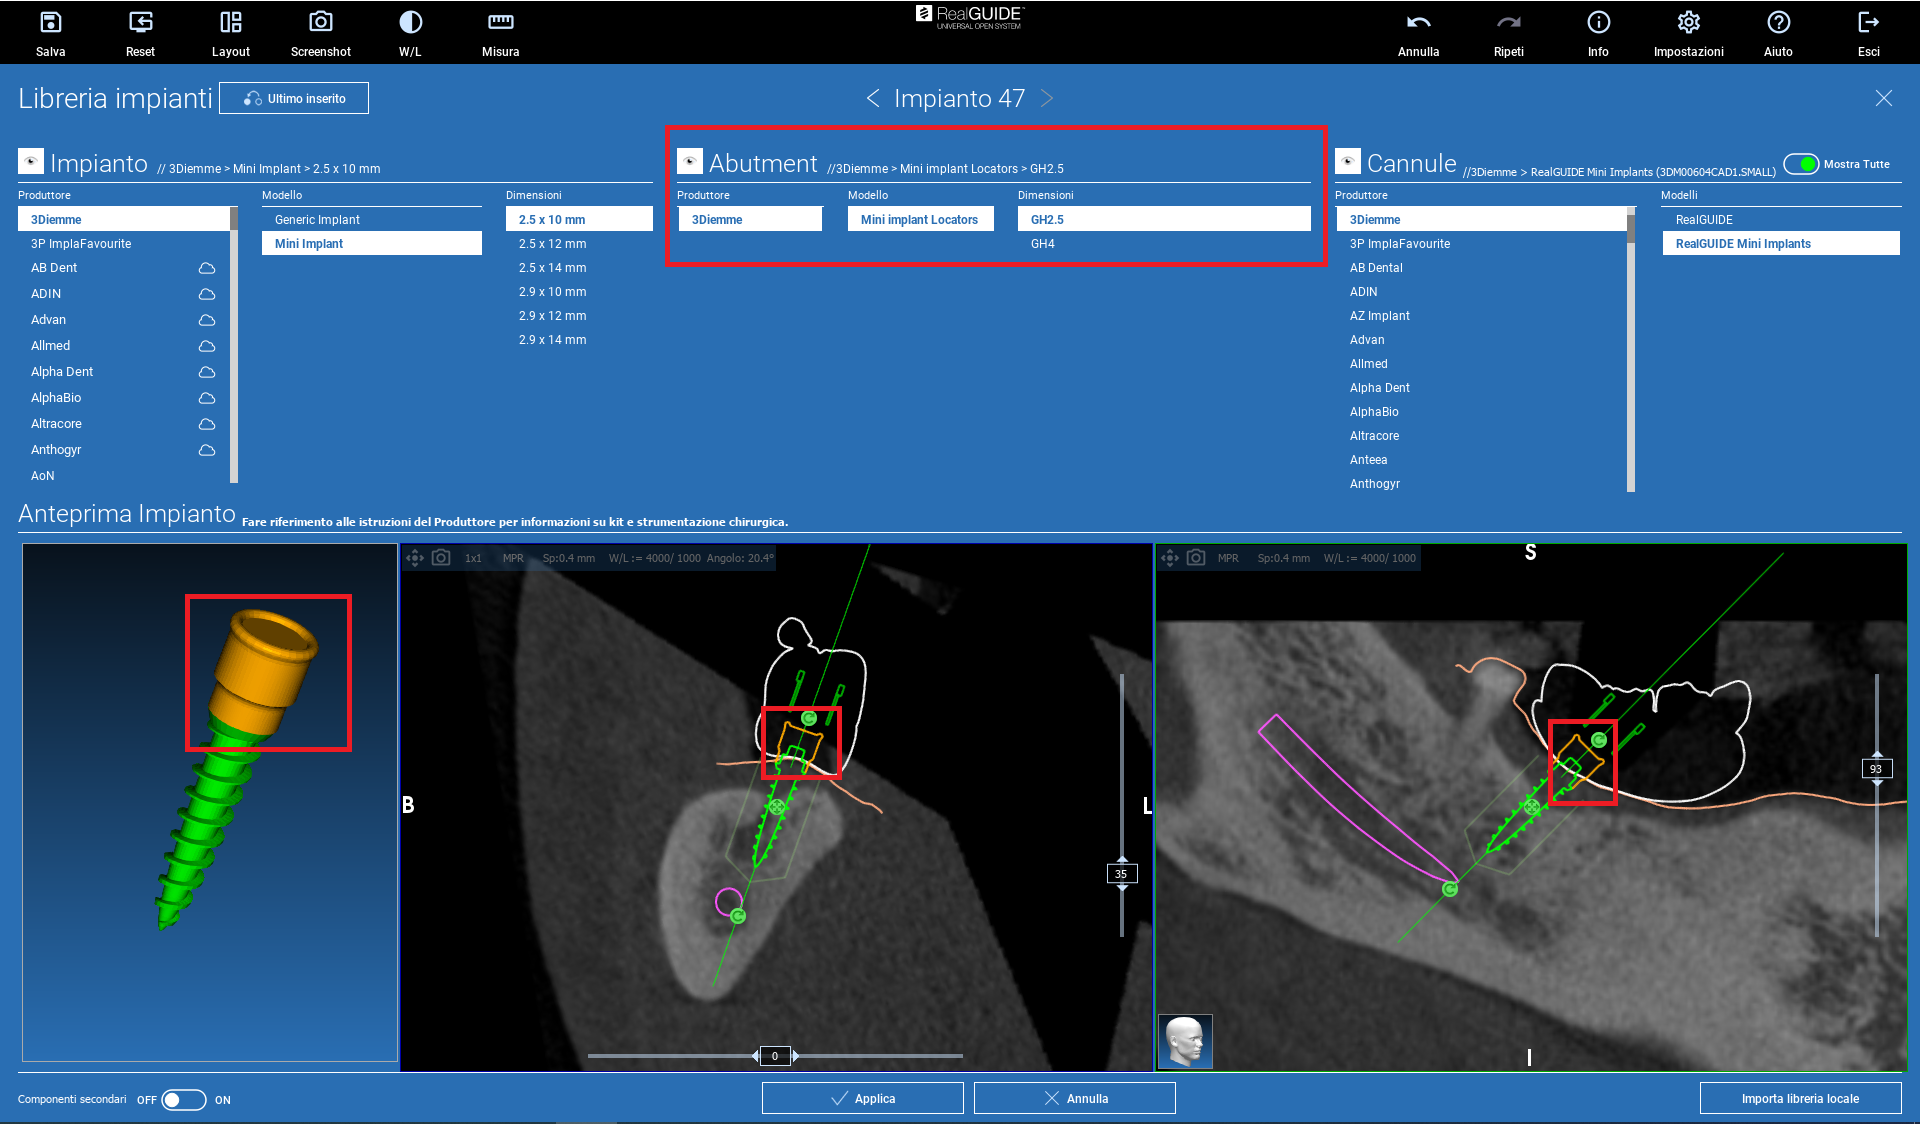Open the Layout tool
The width and height of the screenshot is (1920, 1124).
(x=230, y=23)
